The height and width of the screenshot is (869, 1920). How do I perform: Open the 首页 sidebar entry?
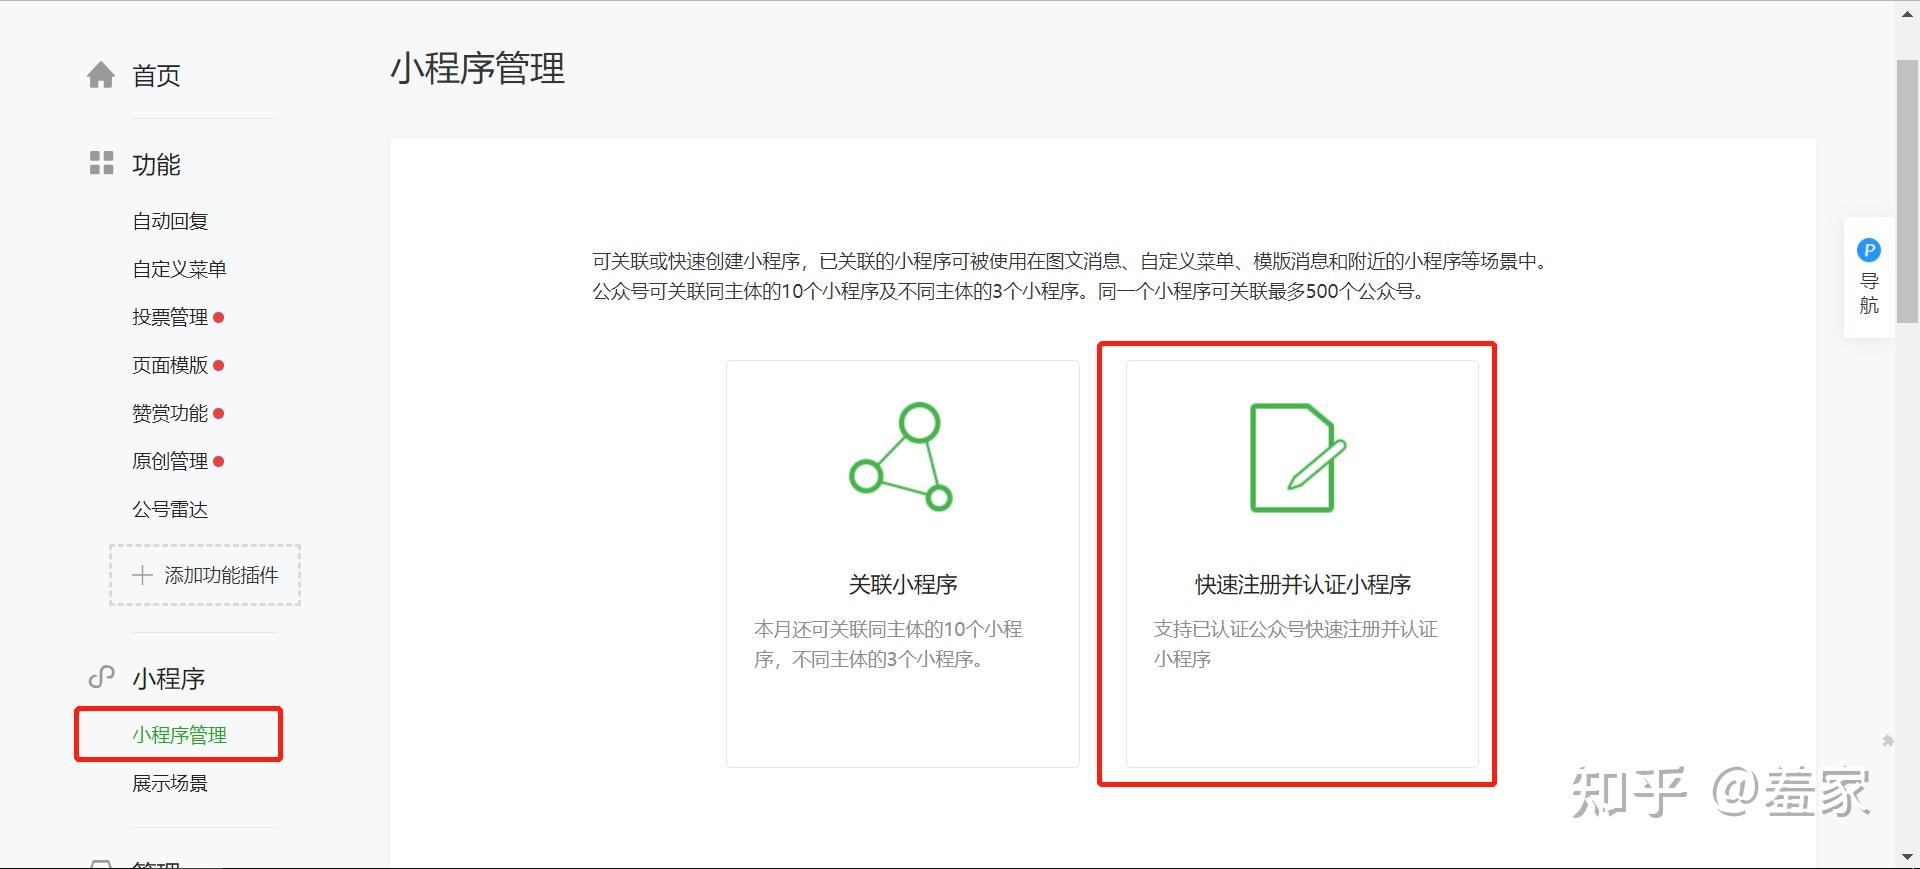point(156,76)
